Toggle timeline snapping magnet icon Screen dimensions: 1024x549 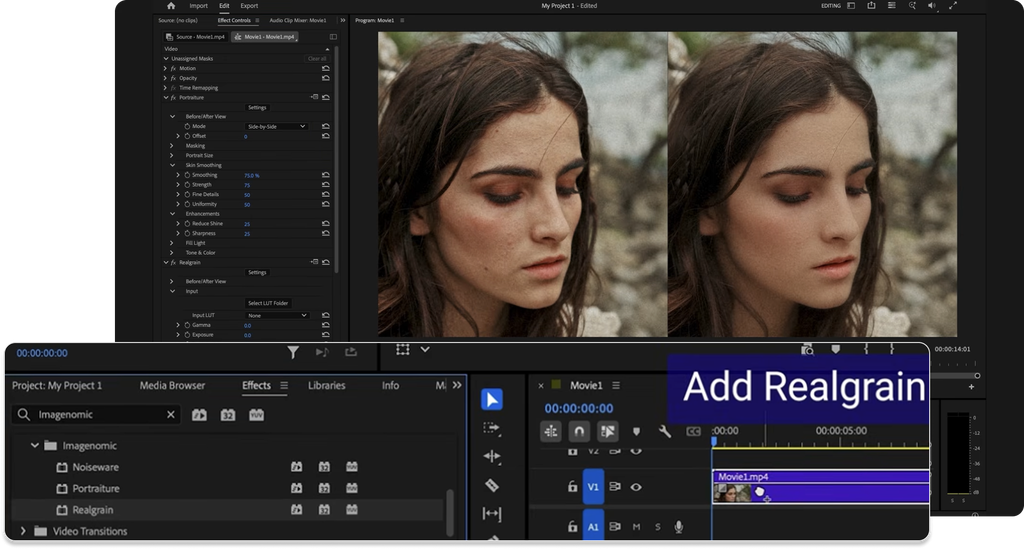pos(579,431)
